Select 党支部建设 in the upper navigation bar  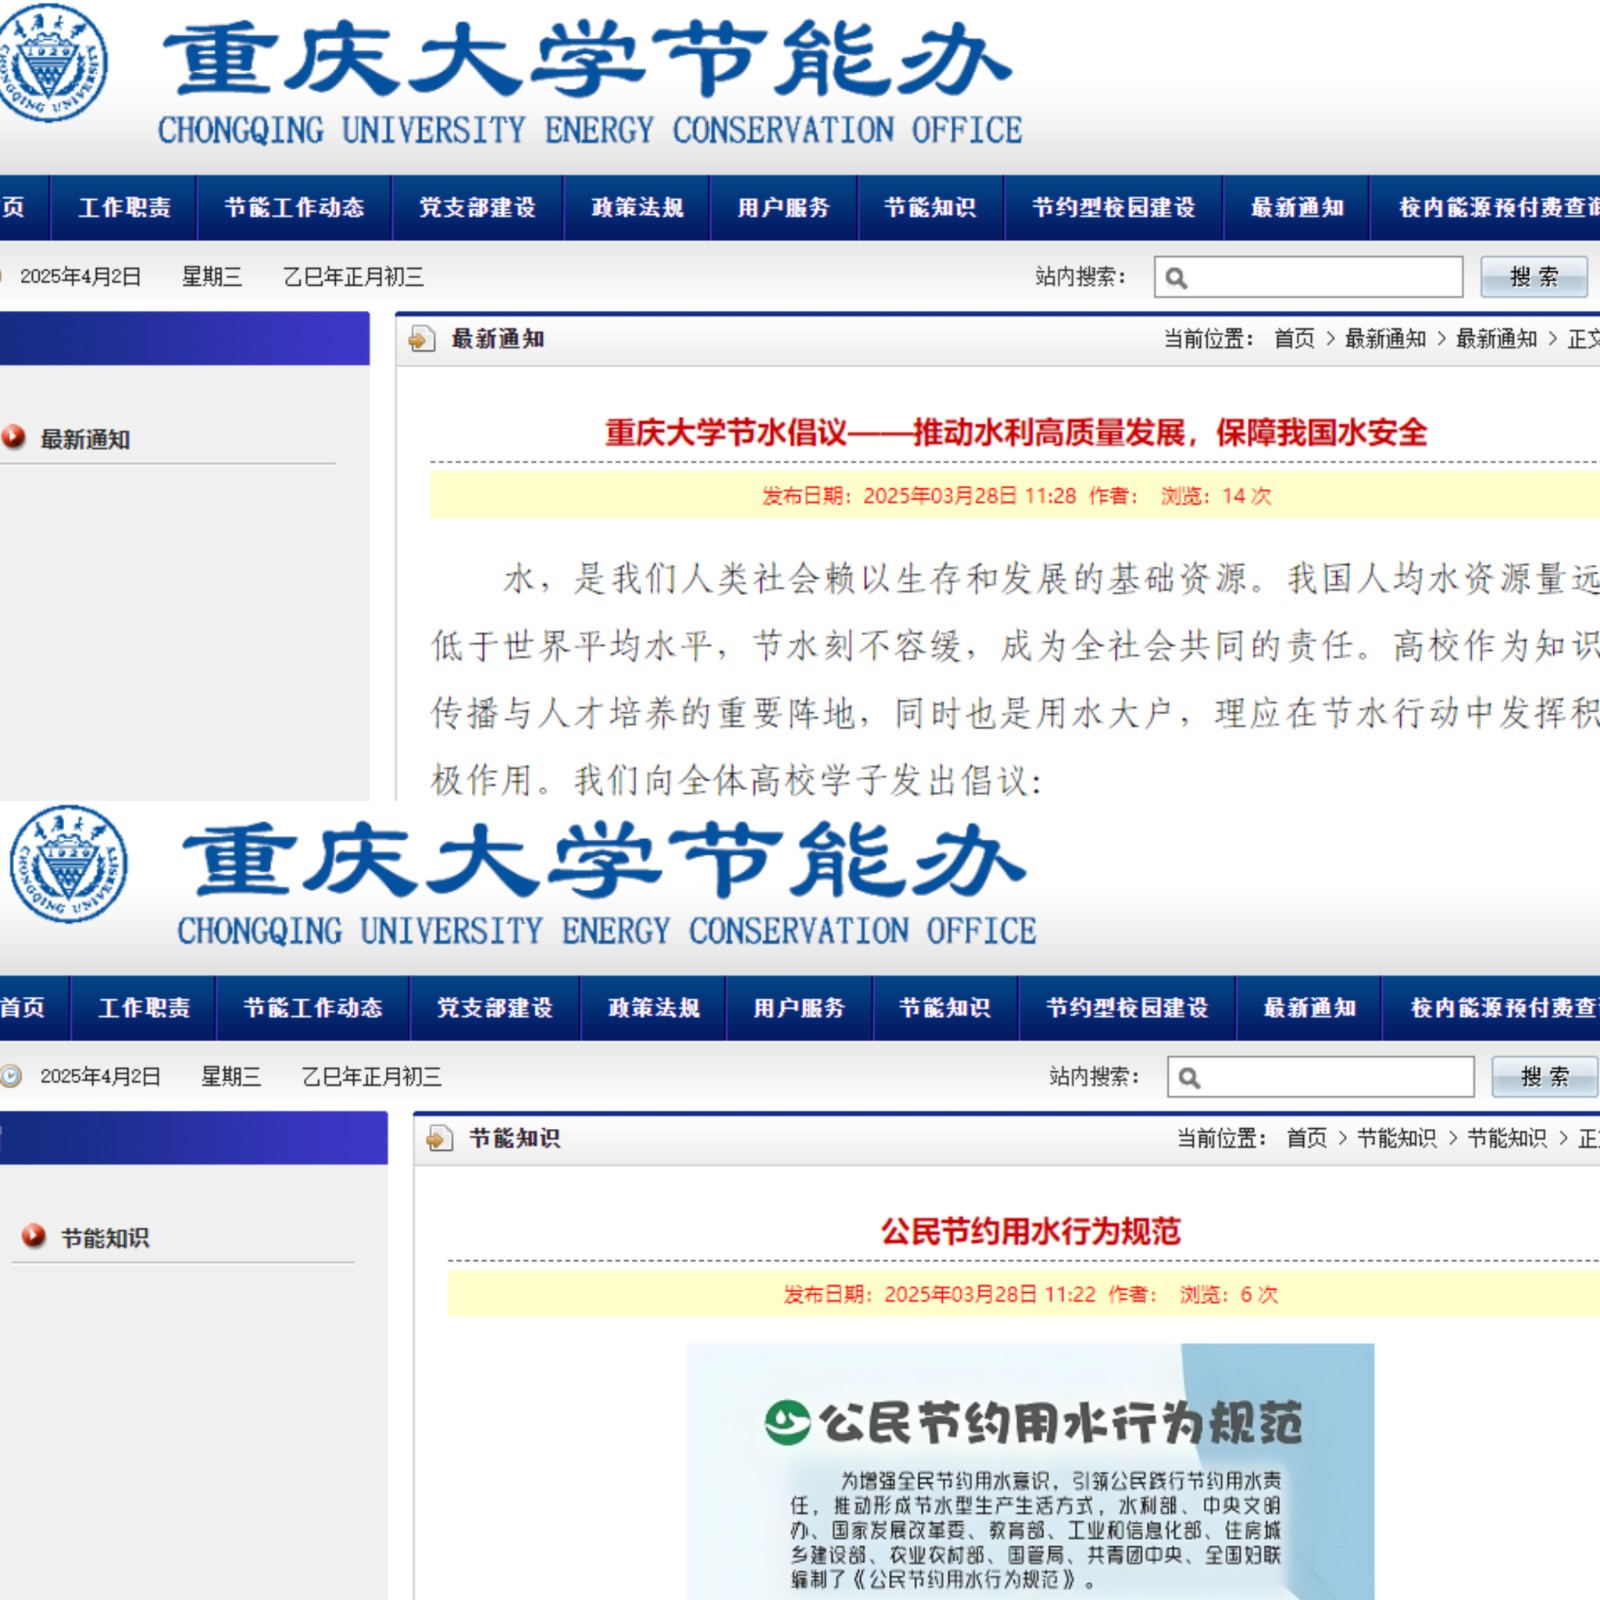tap(478, 207)
